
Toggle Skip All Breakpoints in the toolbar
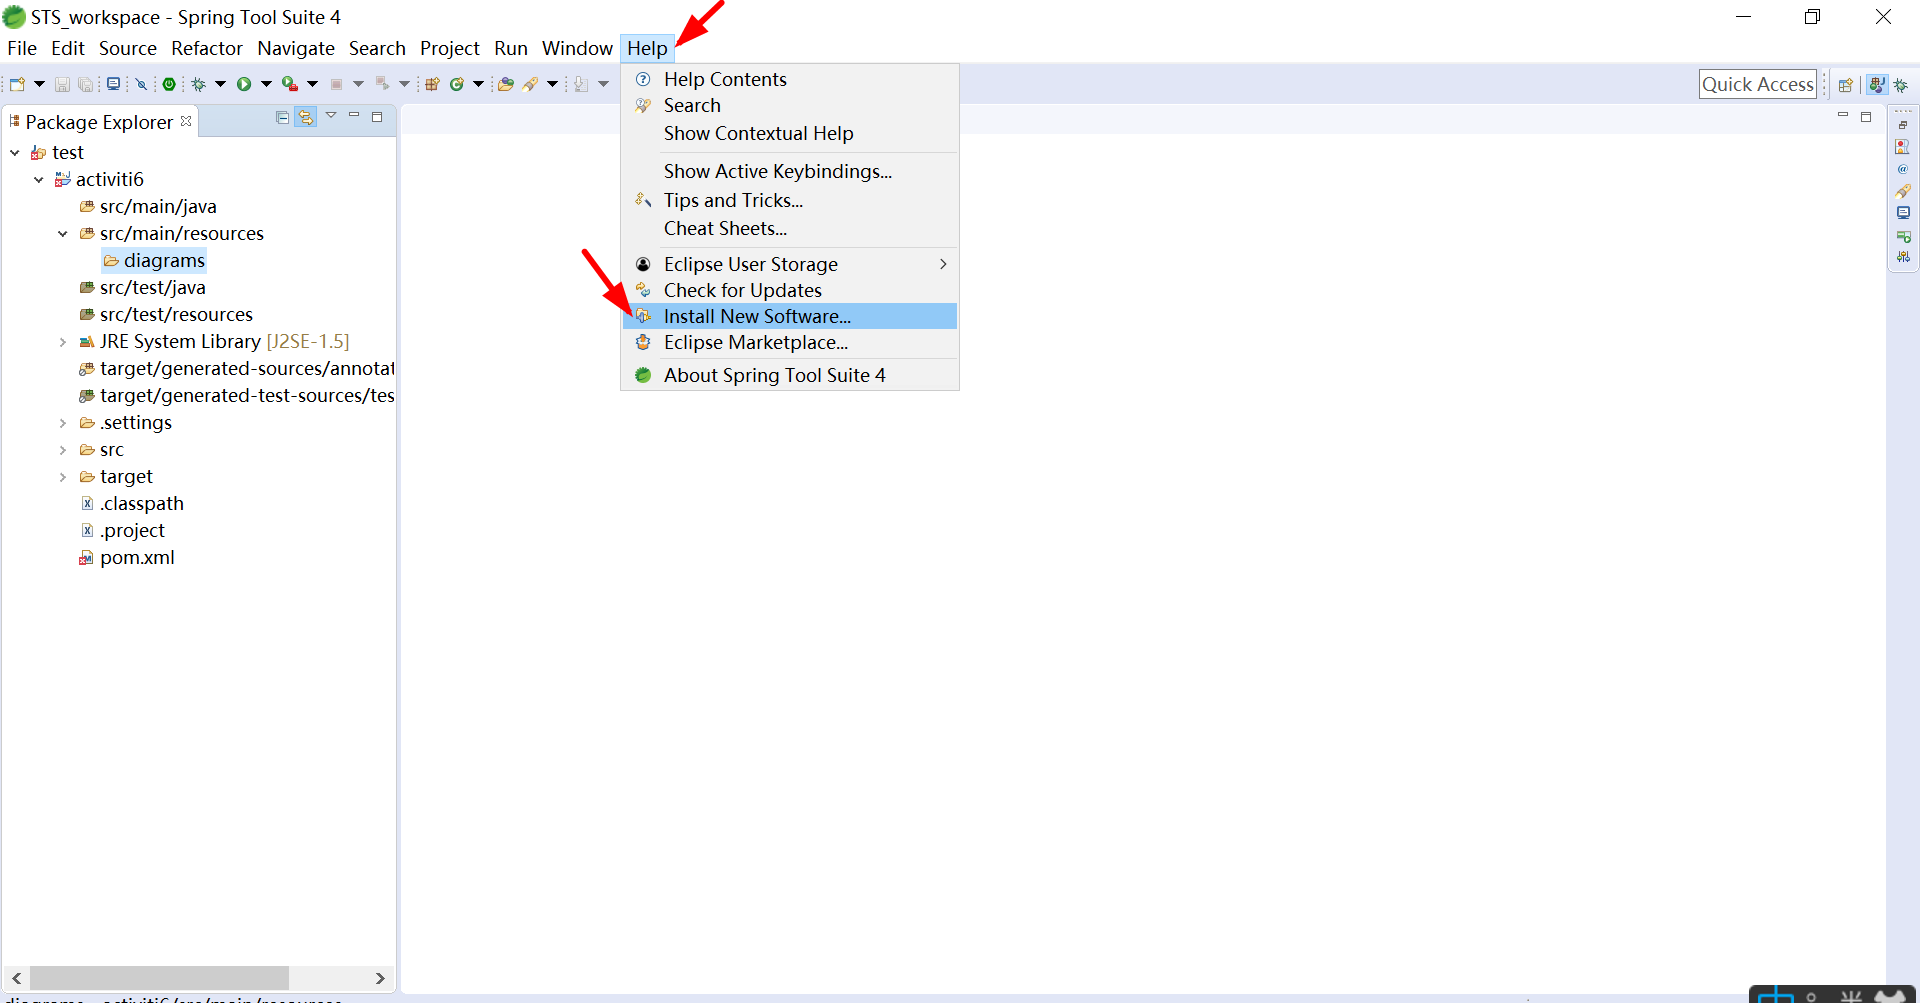coord(142,84)
